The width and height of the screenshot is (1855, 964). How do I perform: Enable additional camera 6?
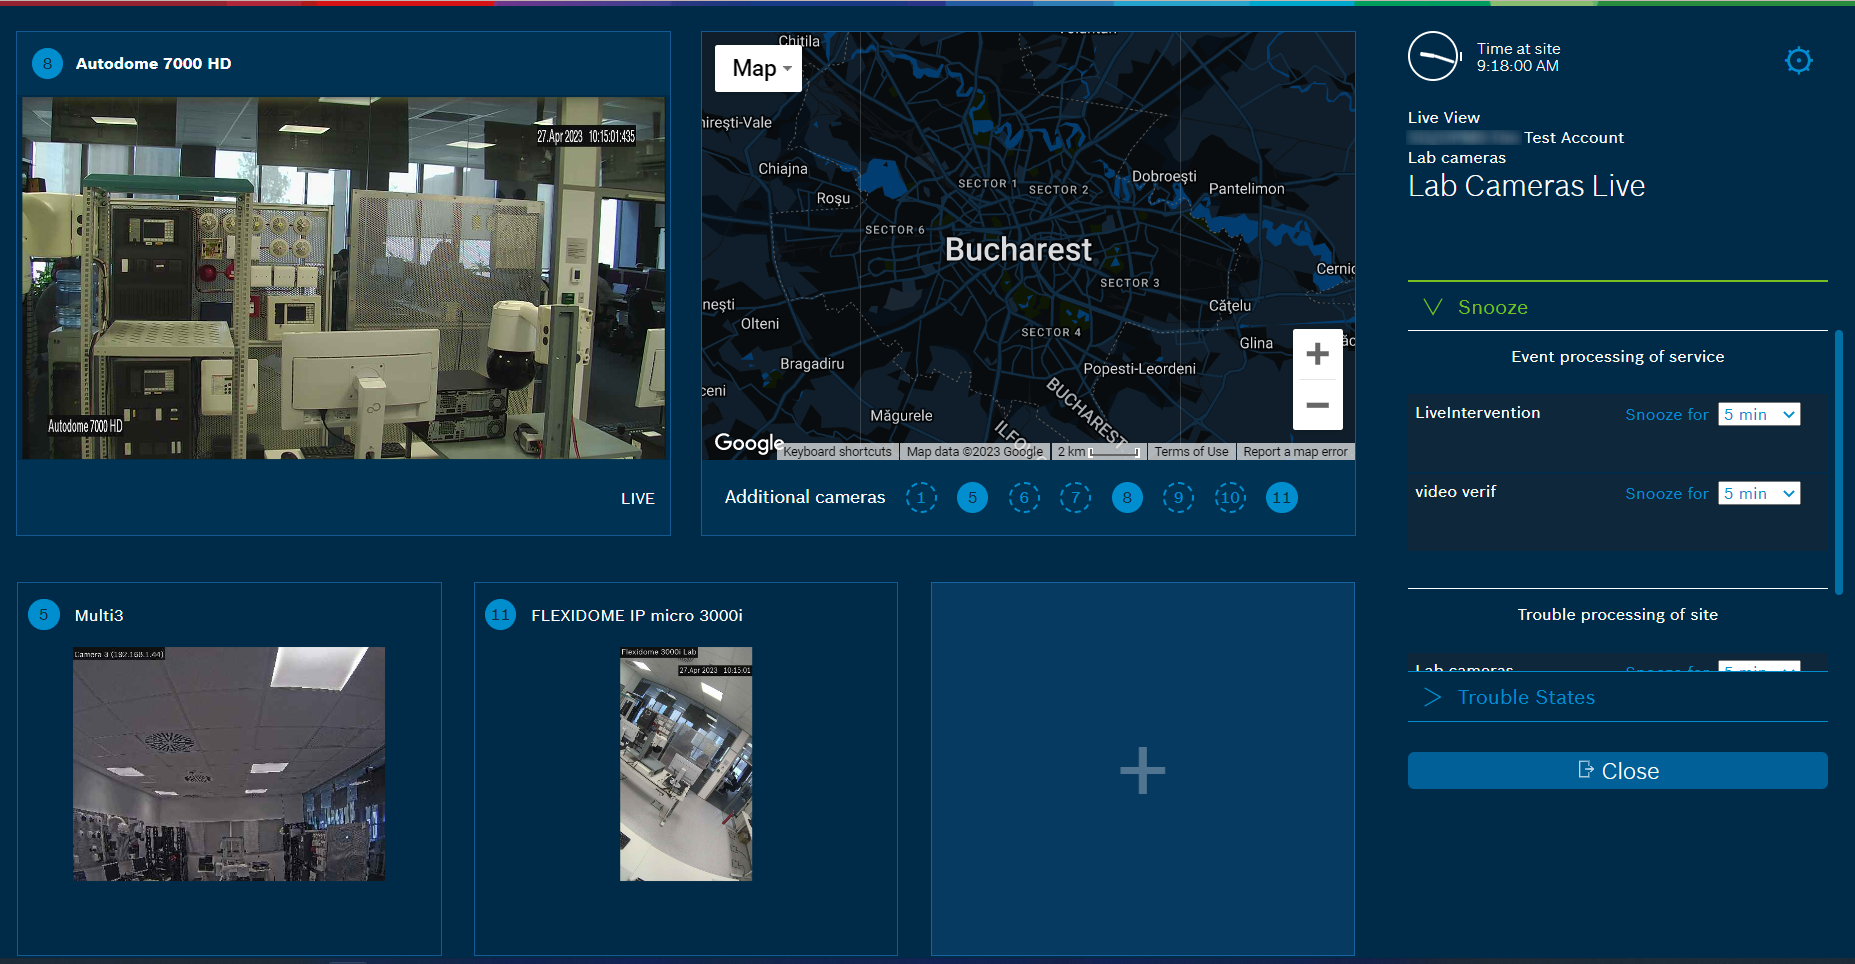click(x=1024, y=498)
